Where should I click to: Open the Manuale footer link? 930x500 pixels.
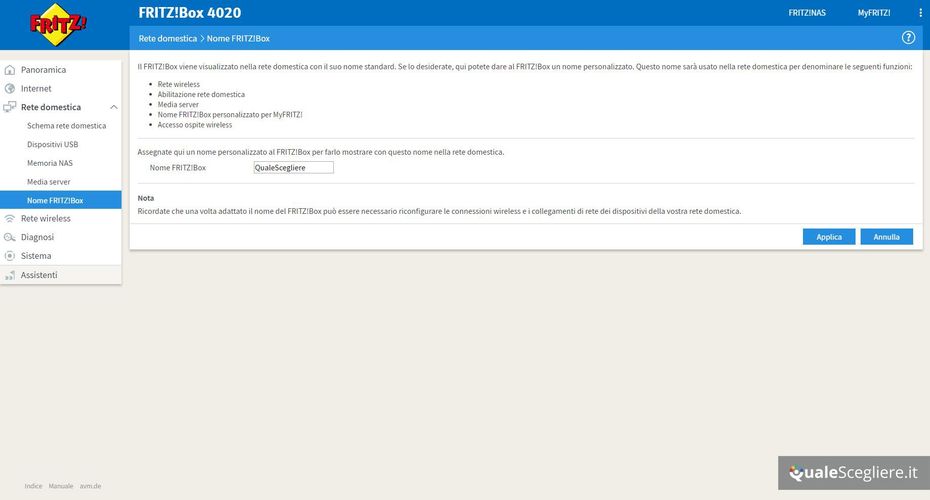pyautogui.click(x=61, y=486)
